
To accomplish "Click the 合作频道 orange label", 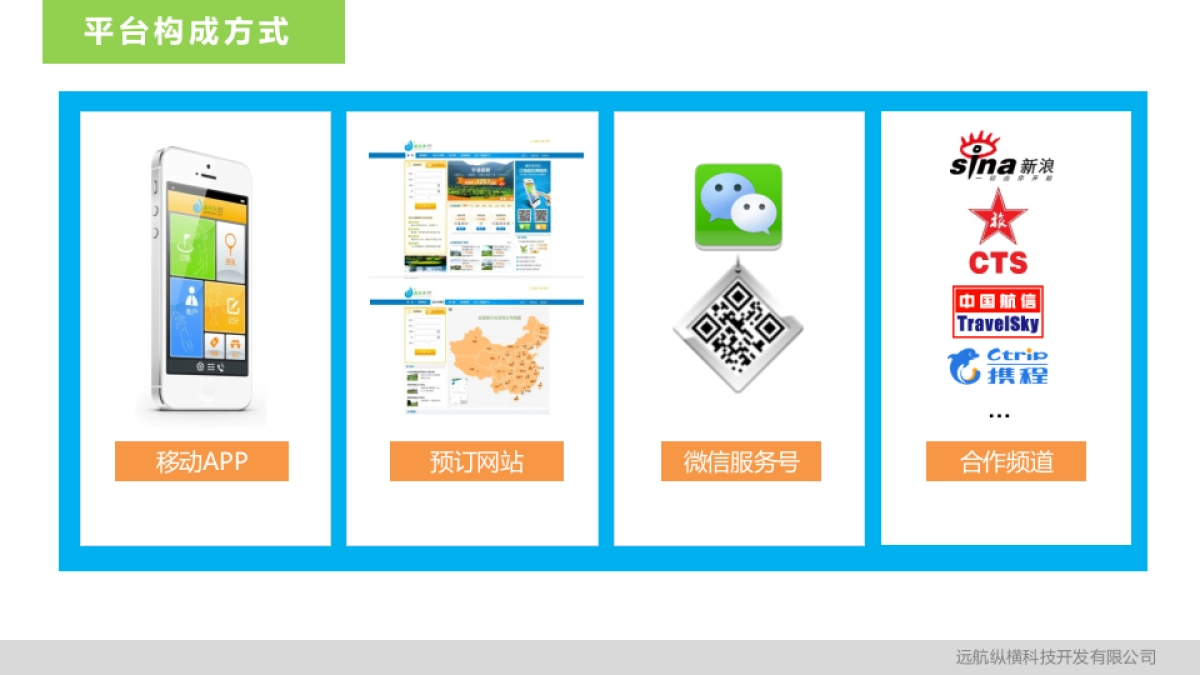I will click(x=1005, y=461).
